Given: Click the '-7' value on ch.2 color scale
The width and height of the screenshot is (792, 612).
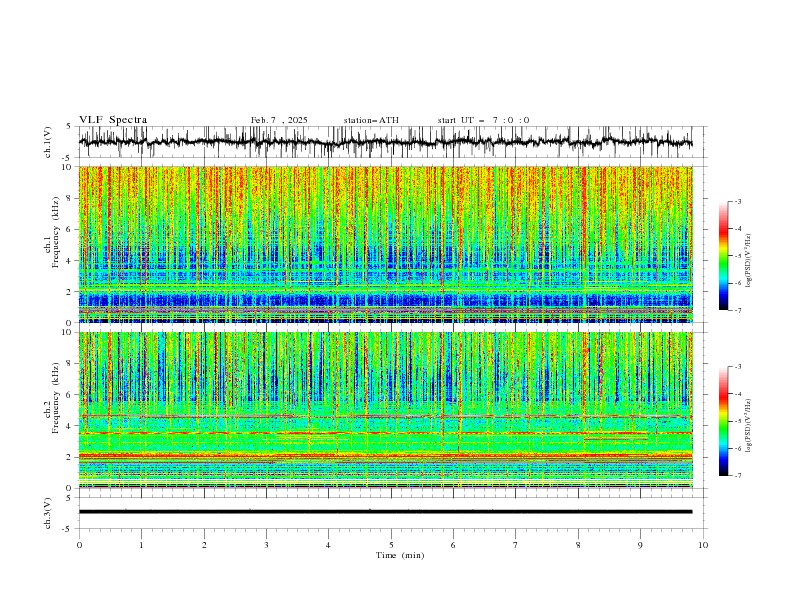Looking at the screenshot, I should (737, 475).
